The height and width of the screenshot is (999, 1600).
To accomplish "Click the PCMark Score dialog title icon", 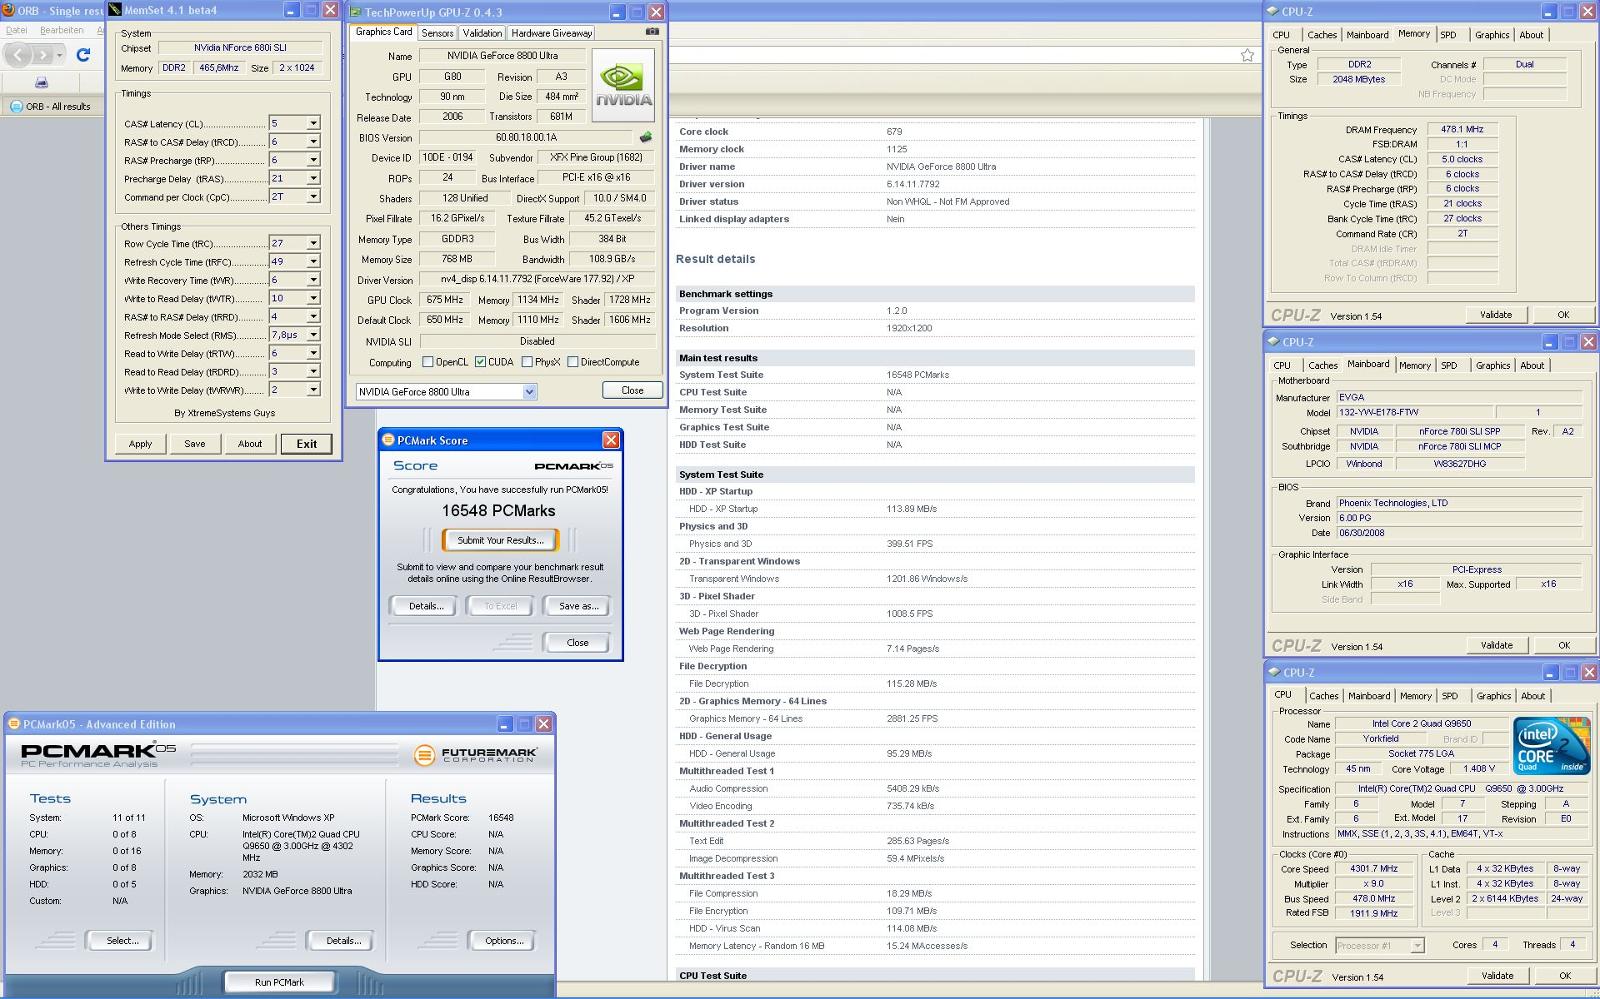I will [388, 440].
